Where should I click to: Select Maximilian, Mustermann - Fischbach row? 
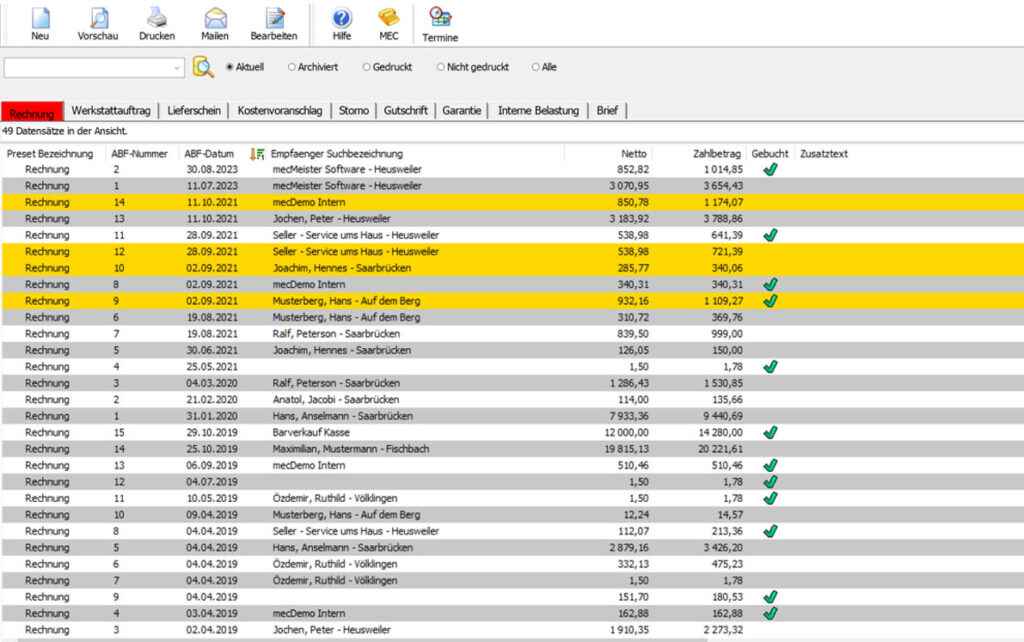click(x=512, y=449)
